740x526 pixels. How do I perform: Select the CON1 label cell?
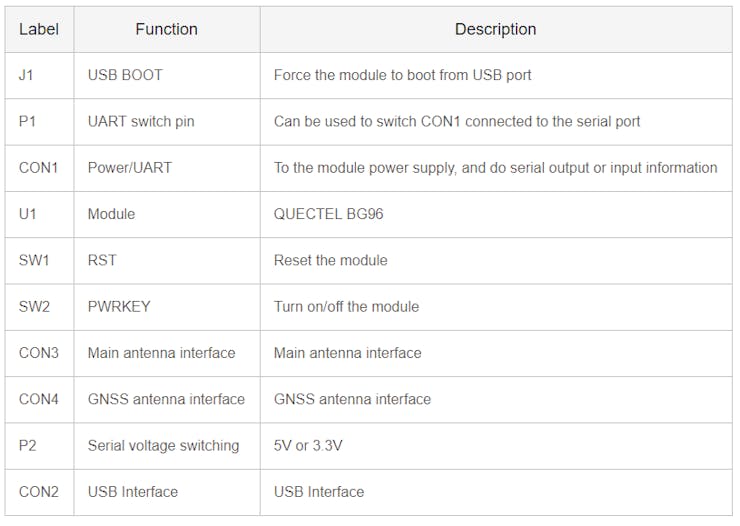pos(40,168)
